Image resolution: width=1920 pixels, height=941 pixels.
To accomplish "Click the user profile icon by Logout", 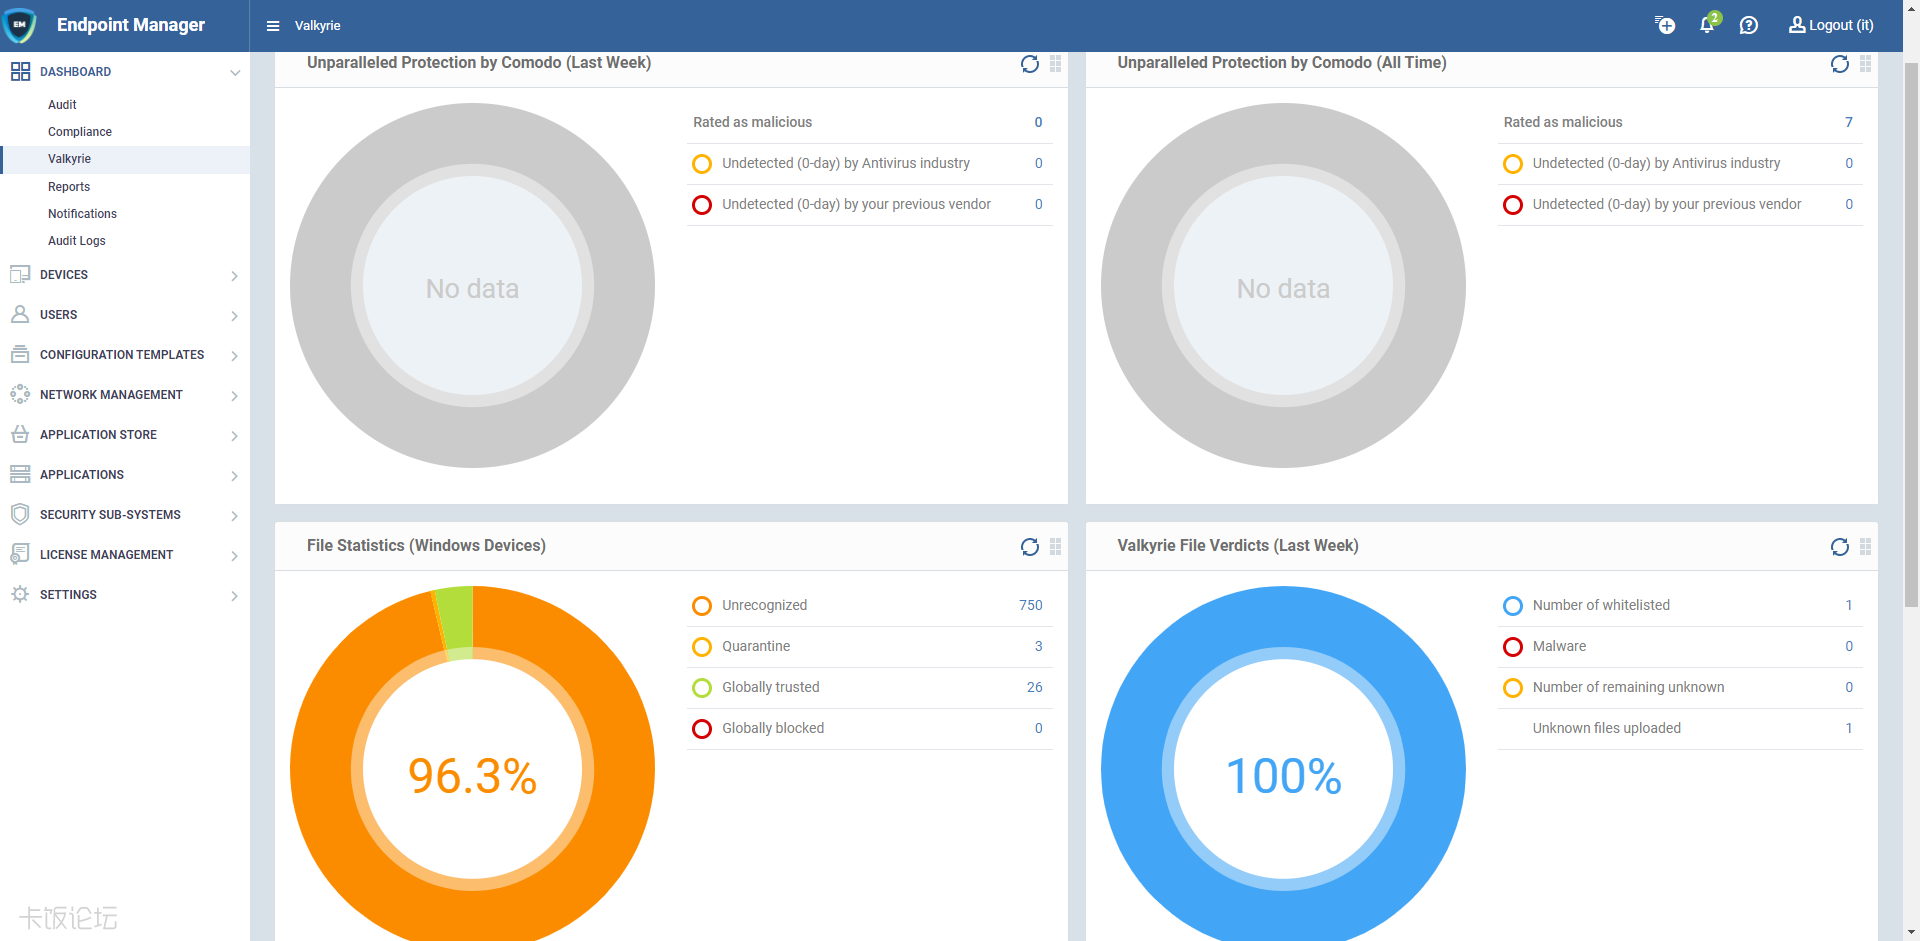I will click(x=1797, y=25).
